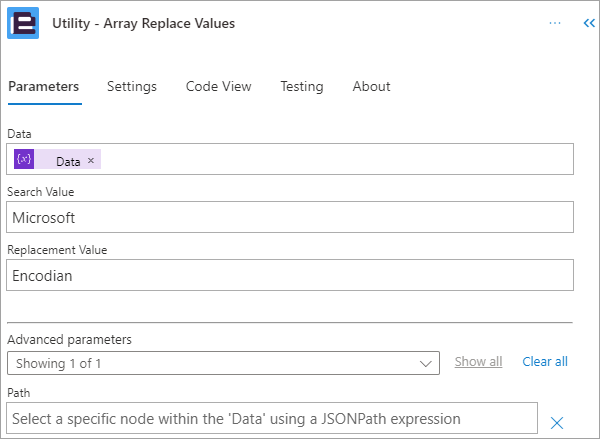This screenshot has width=600, height=439.
Task: Focus the Search Value field containing Microsoft
Action: pos(290,217)
